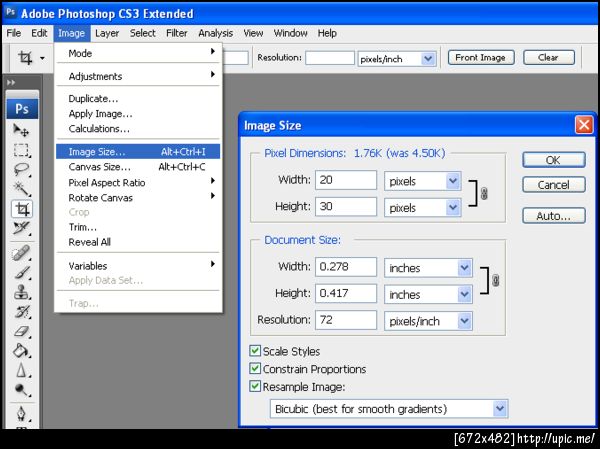The height and width of the screenshot is (449, 600).
Task: Select the Healing Brush tool
Action: point(21,253)
